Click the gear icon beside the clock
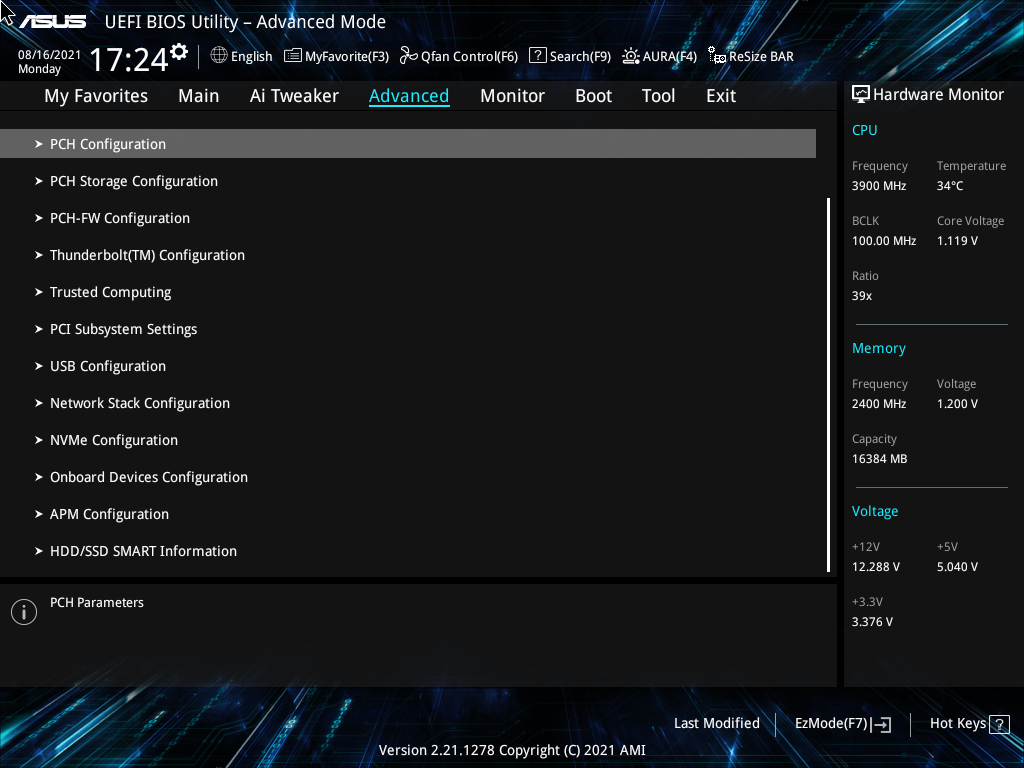This screenshot has height=768, width=1024. point(179,52)
